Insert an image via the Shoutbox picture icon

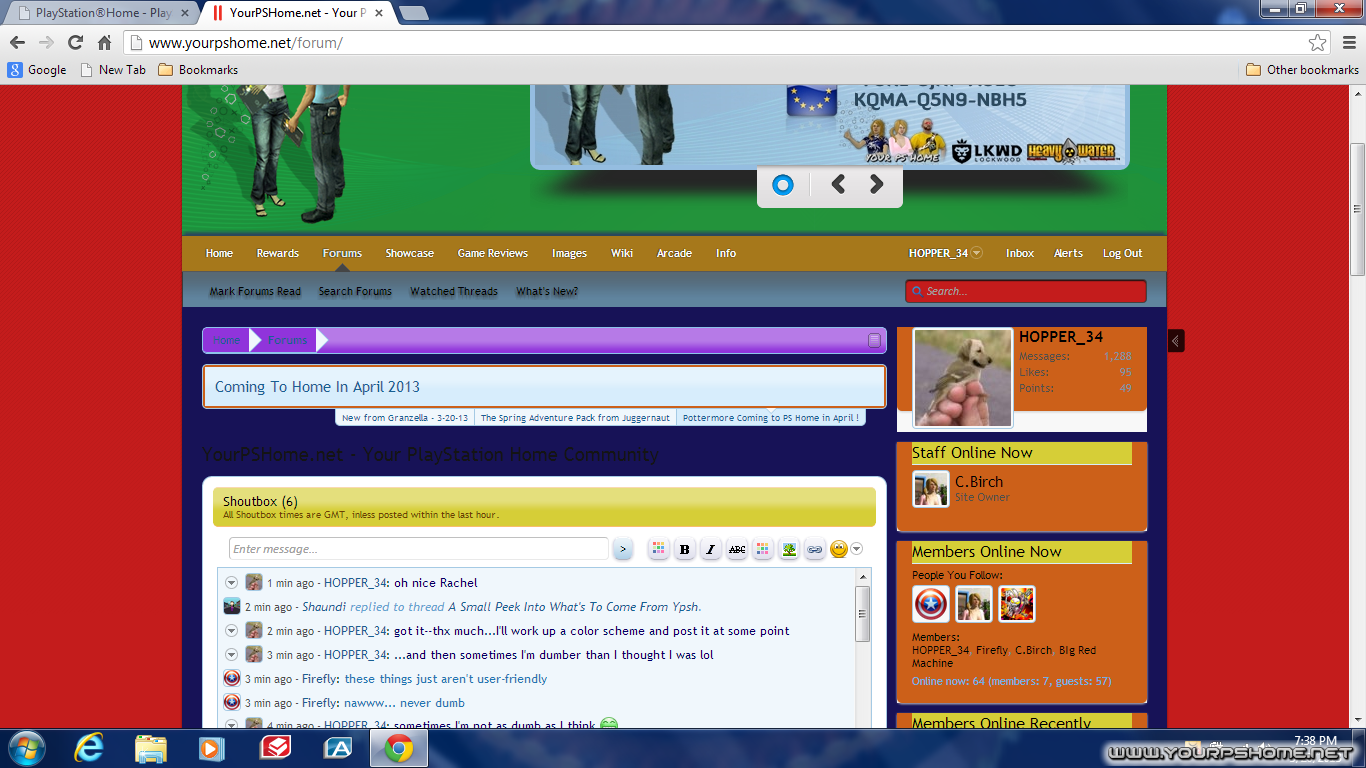click(789, 549)
